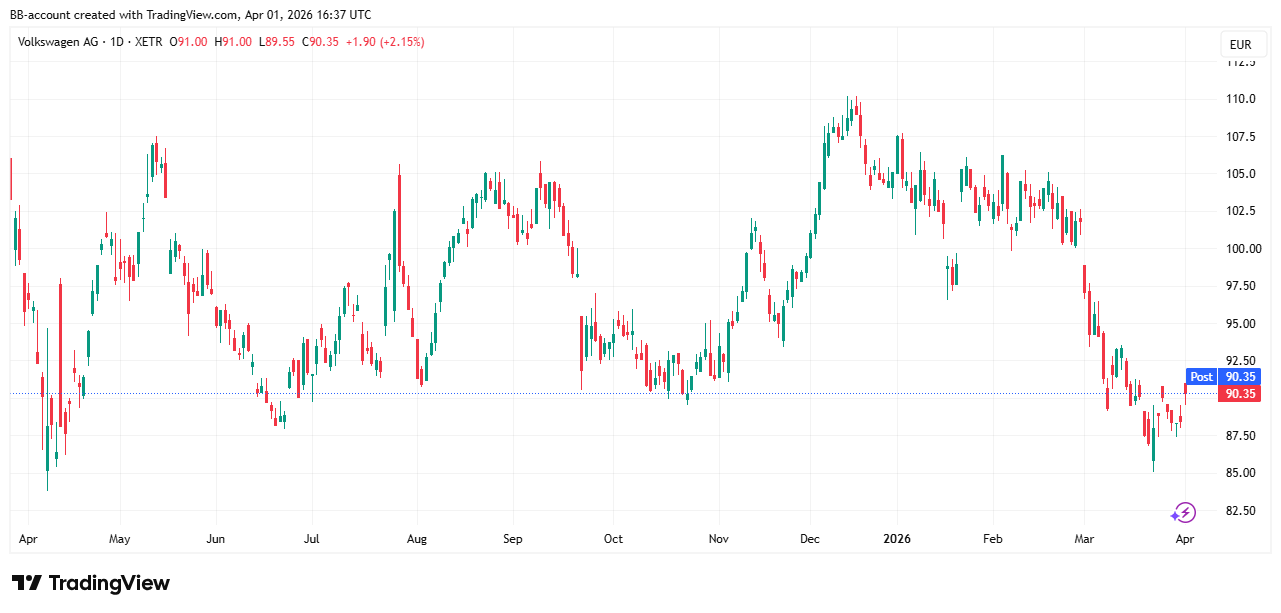Click the 110.0 level on price scale

pos(1242,99)
